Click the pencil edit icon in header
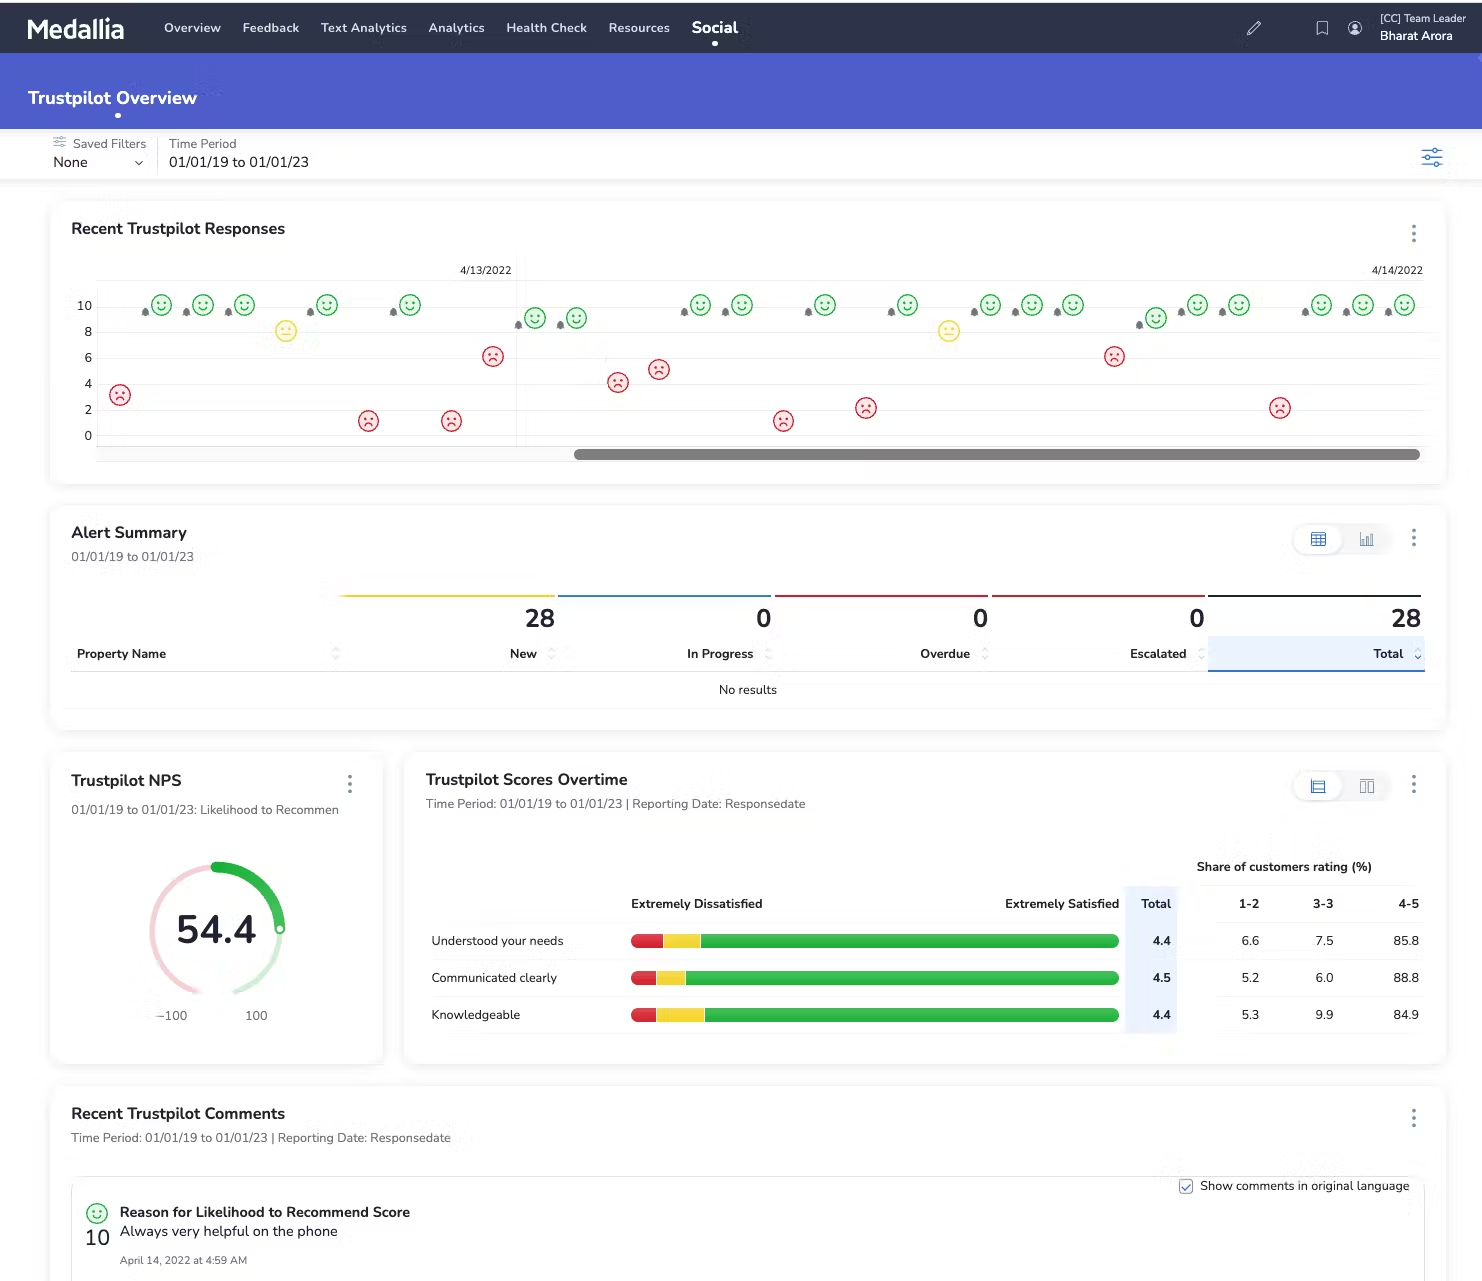Image resolution: width=1482 pixels, height=1281 pixels. 1253,28
